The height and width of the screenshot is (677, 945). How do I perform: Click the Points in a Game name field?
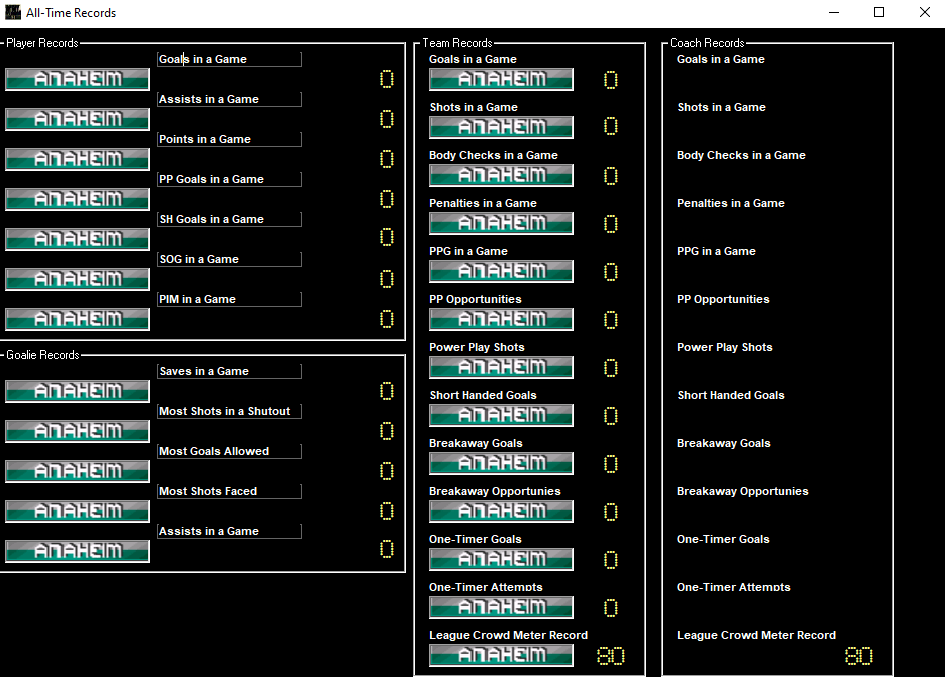[229, 139]
